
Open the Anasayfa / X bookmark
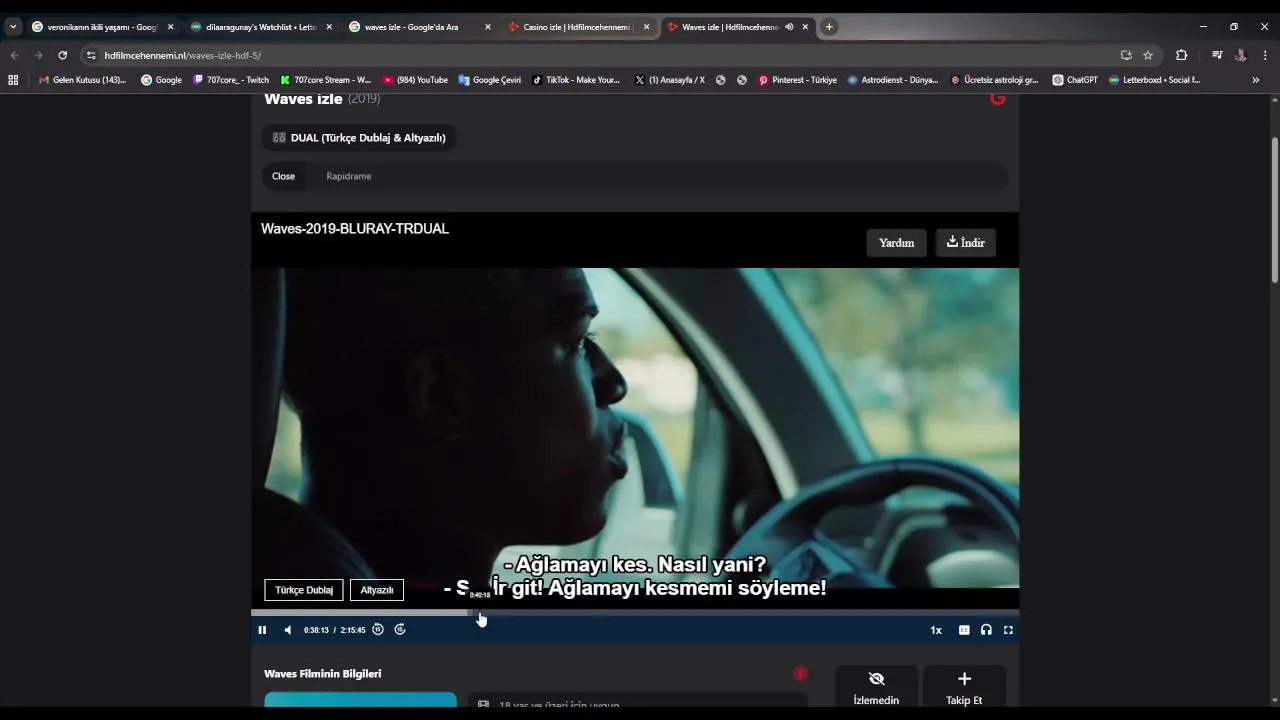click(670, 80)
